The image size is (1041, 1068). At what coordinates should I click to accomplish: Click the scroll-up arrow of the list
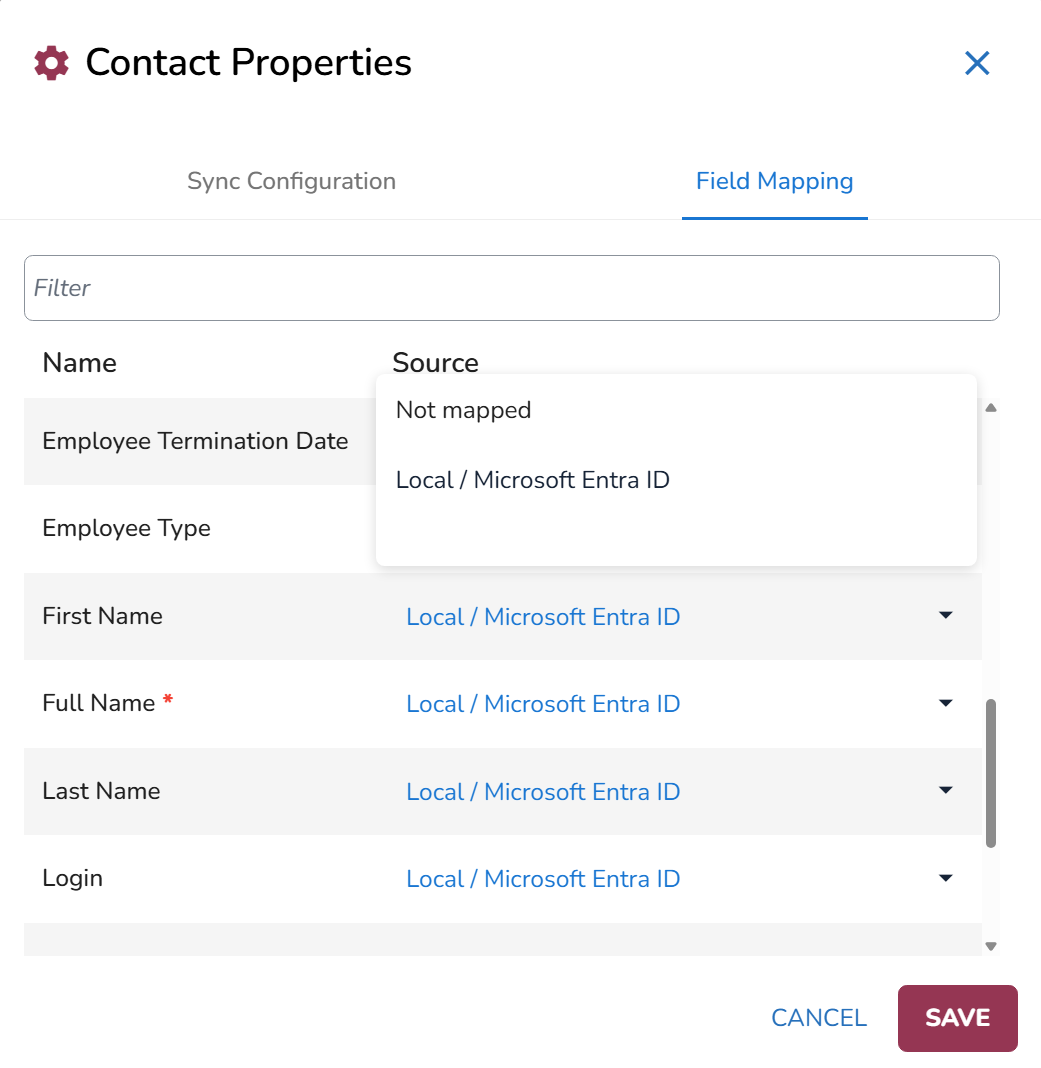(991, 408)
